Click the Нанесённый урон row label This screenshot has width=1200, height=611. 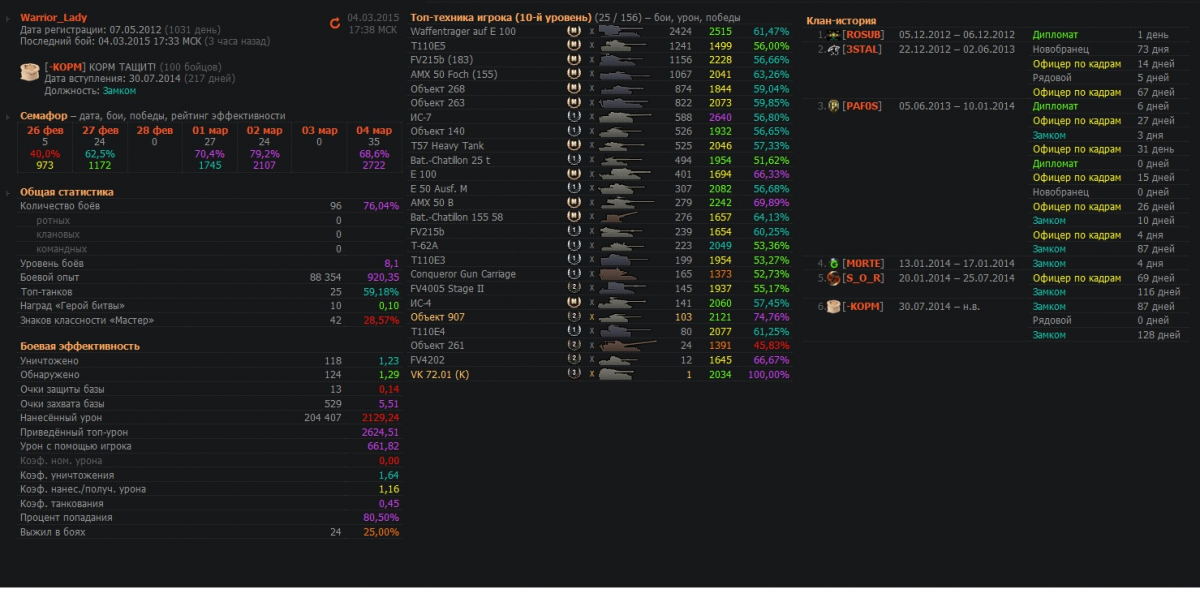(61, 417)
